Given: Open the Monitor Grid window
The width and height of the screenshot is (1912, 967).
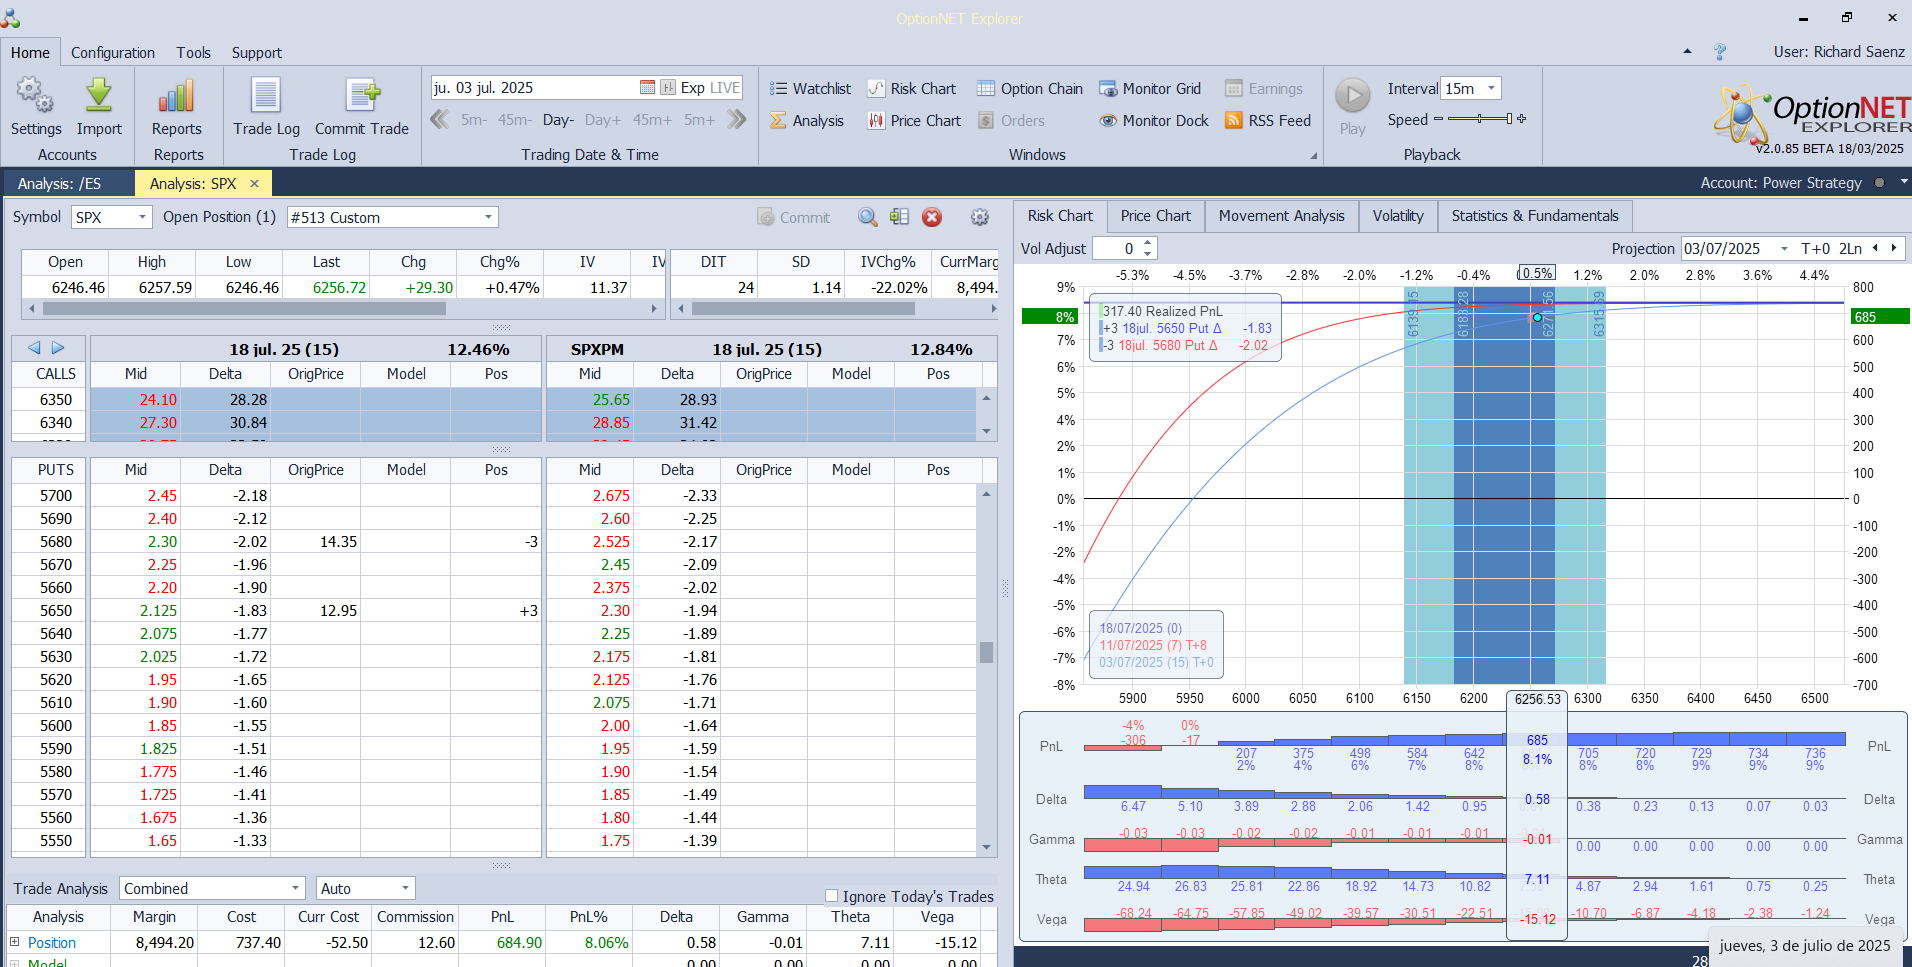Looking at the screenshot, I should (x=1150, y=88).
